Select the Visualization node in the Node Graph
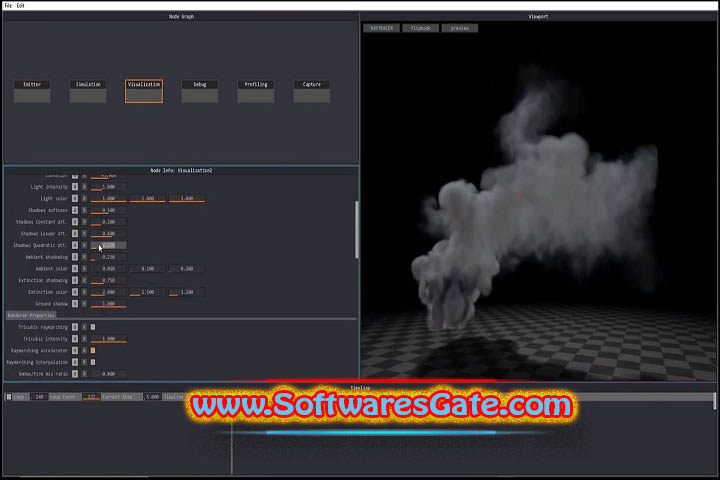Screen dimensions: 720x480 [x=144, y=91]
